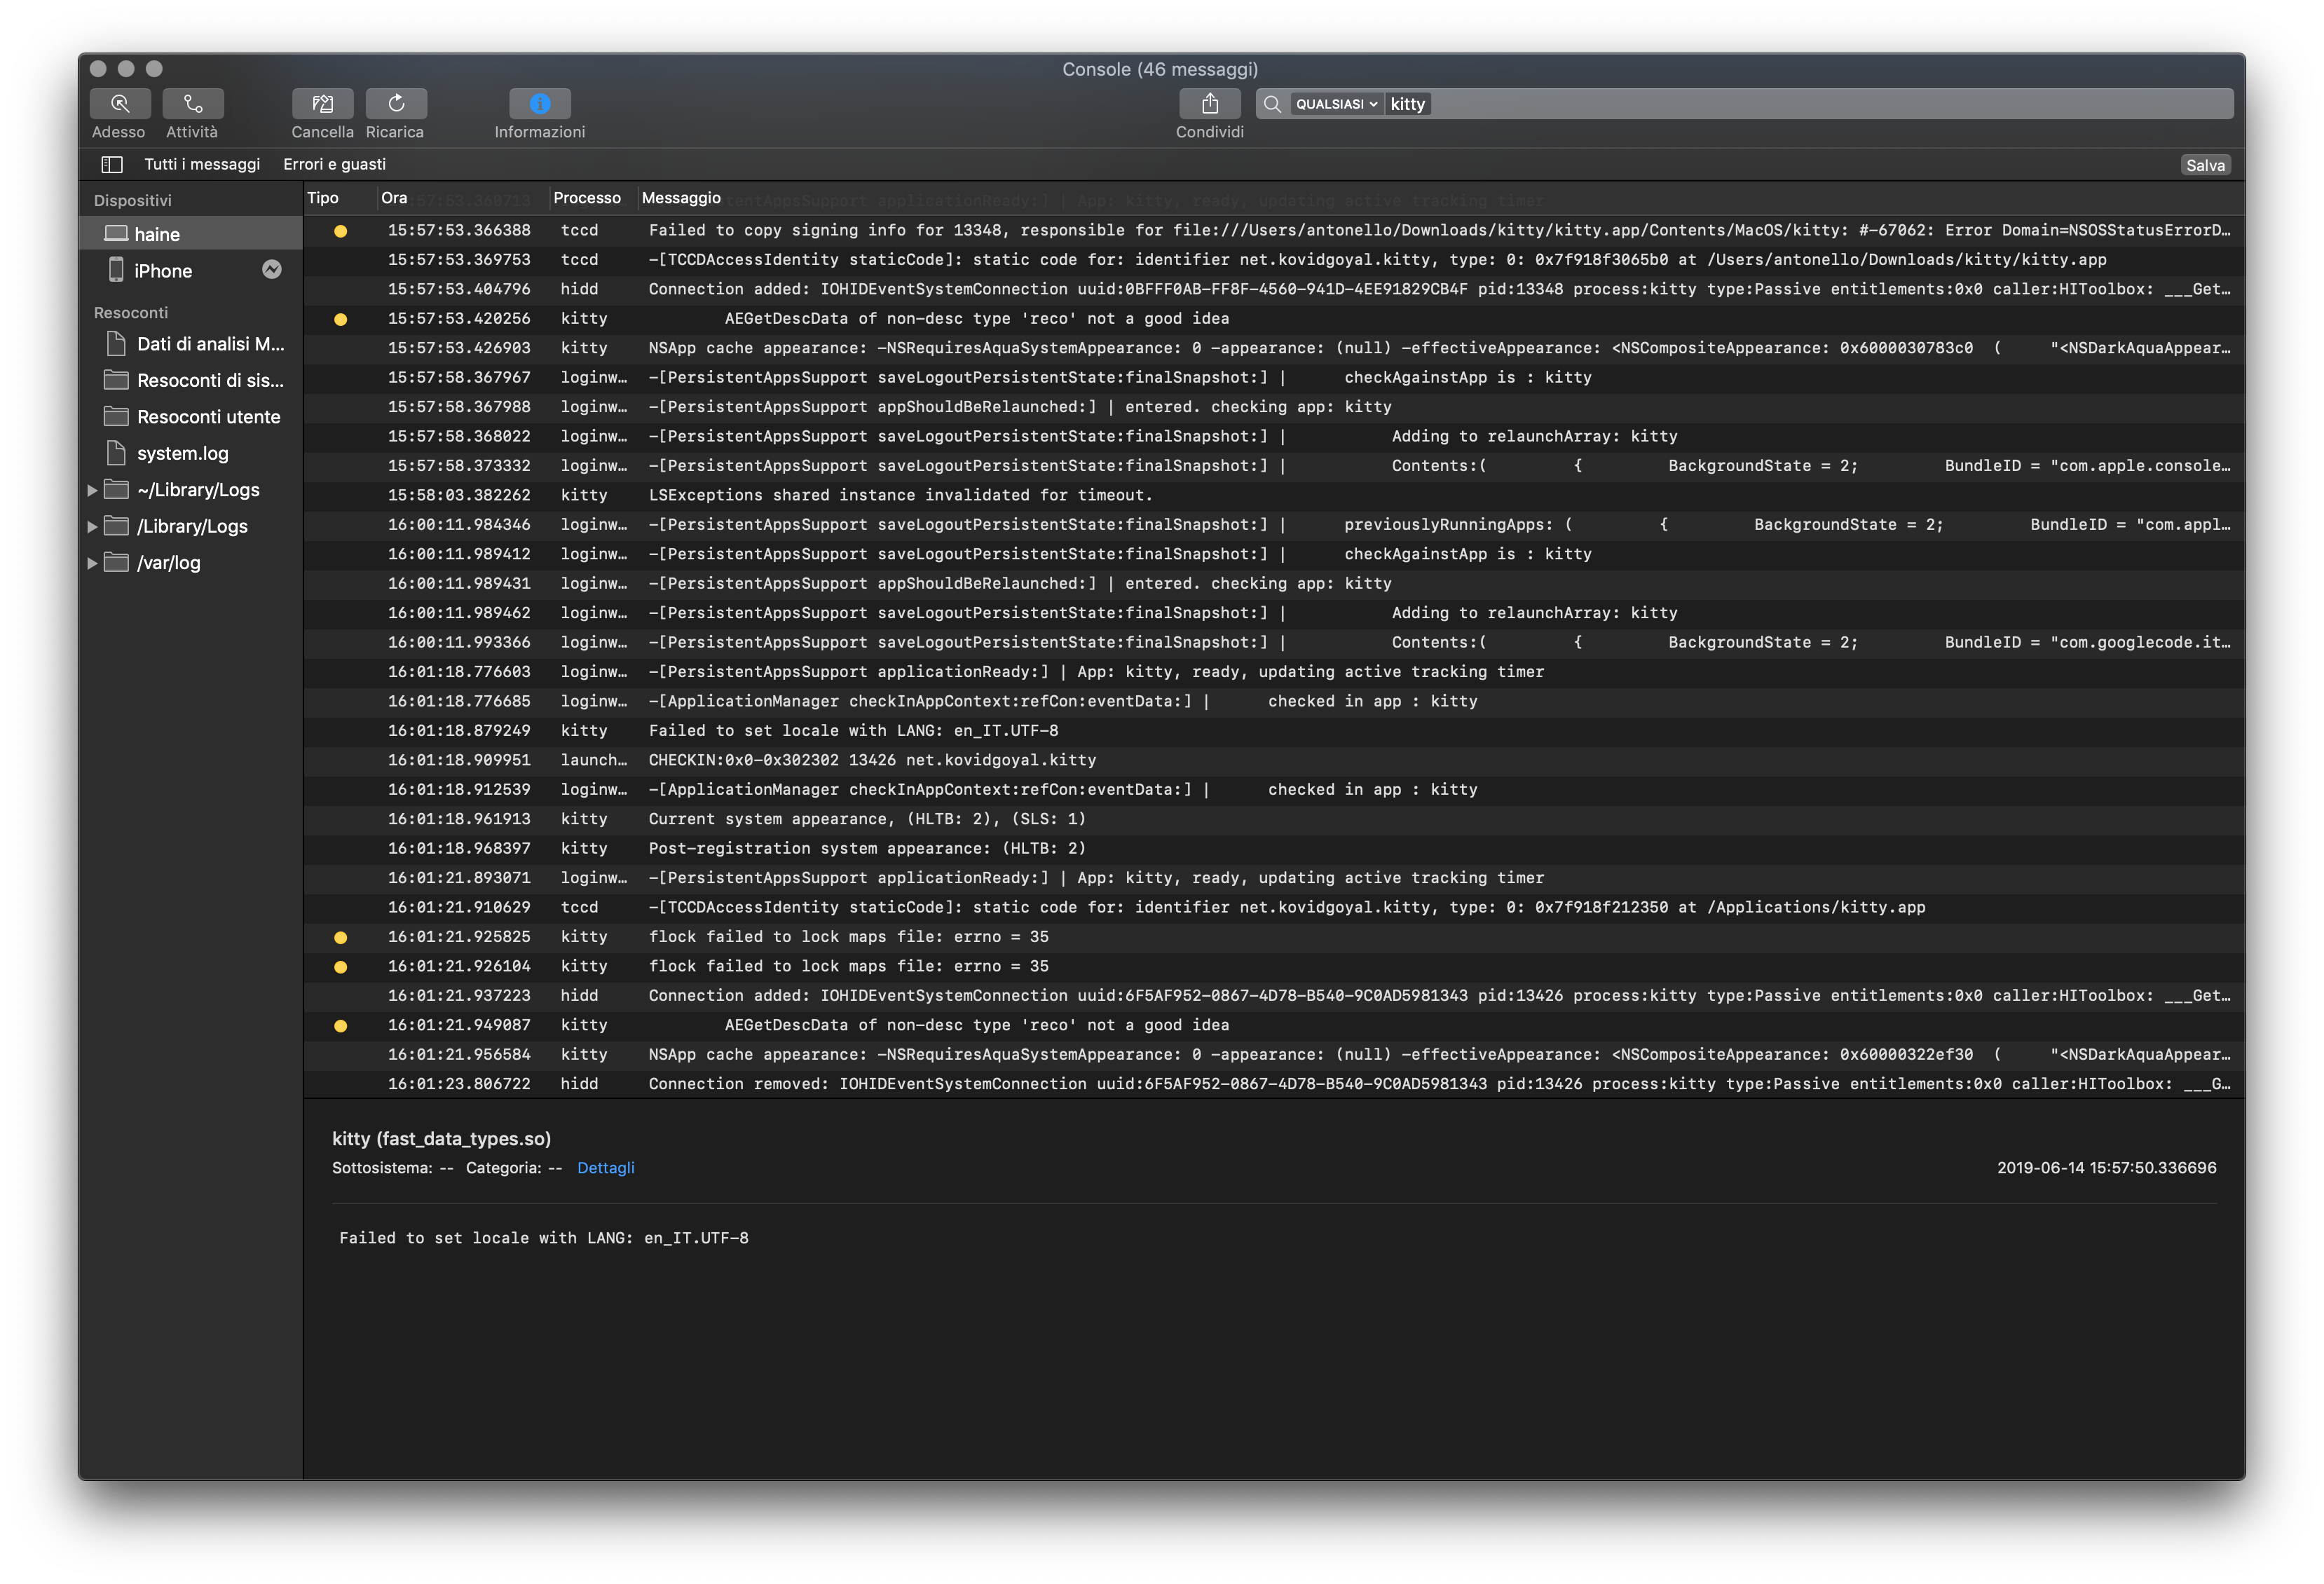Expand the /var/log folder
This screenshot has height=1584, width=2324.
tap(92, 562)
